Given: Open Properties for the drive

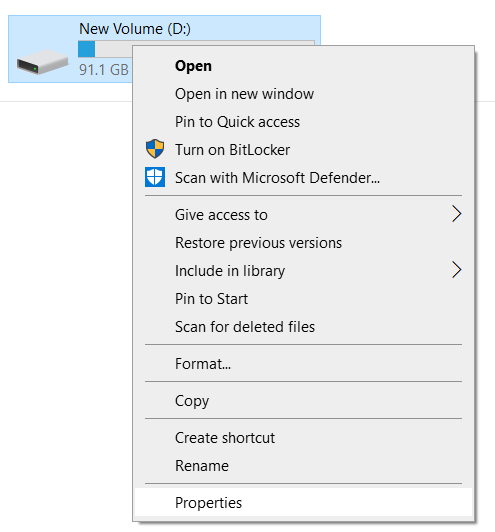Looking at the screenshot, I should pyautogui.click(x=303, y=502).
